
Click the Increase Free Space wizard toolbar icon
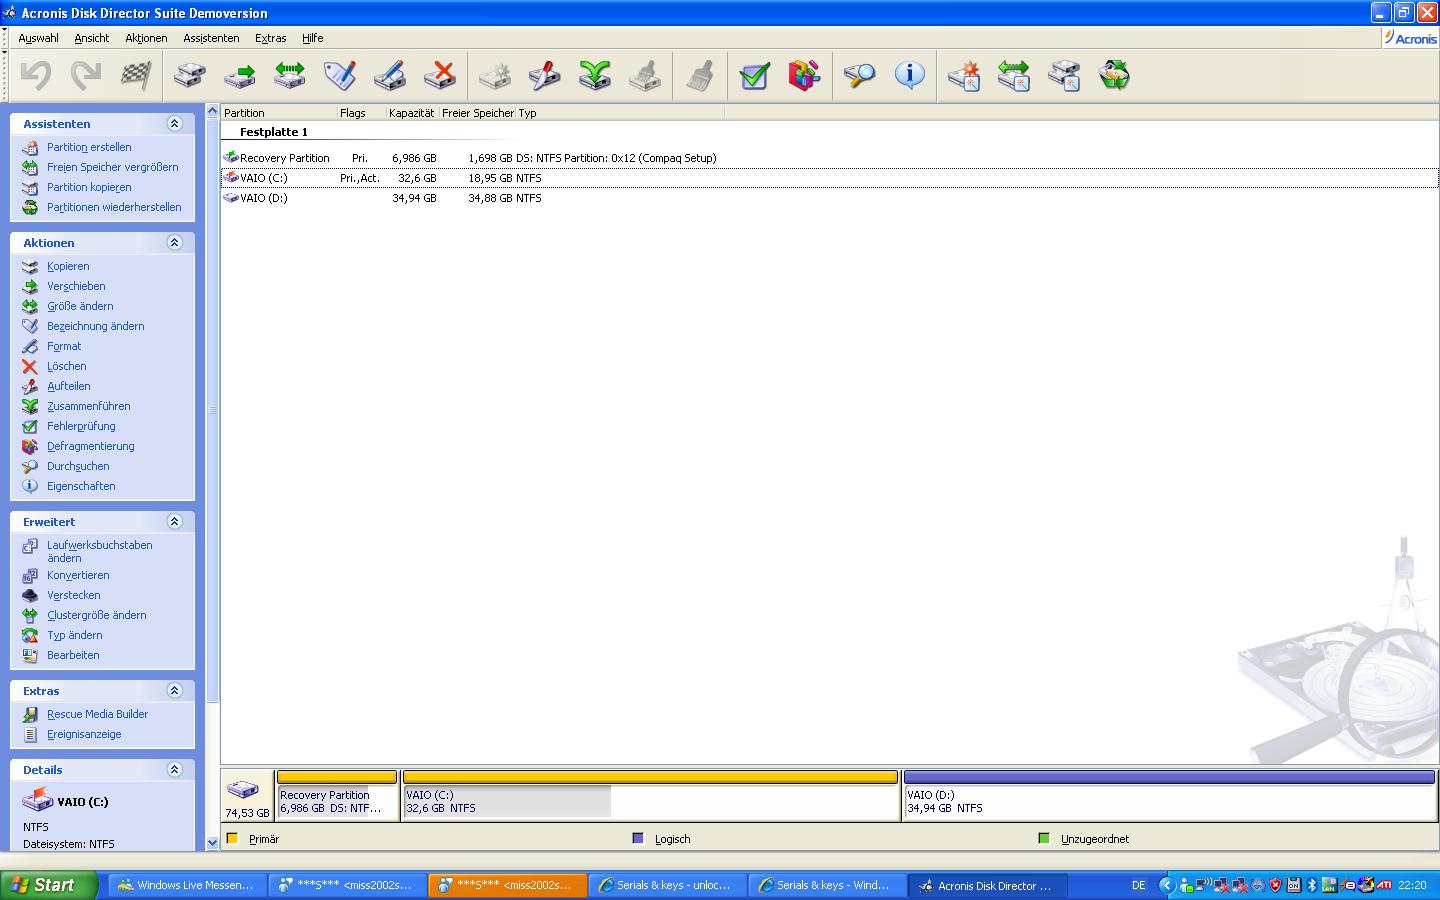[x=1014, y=75]
